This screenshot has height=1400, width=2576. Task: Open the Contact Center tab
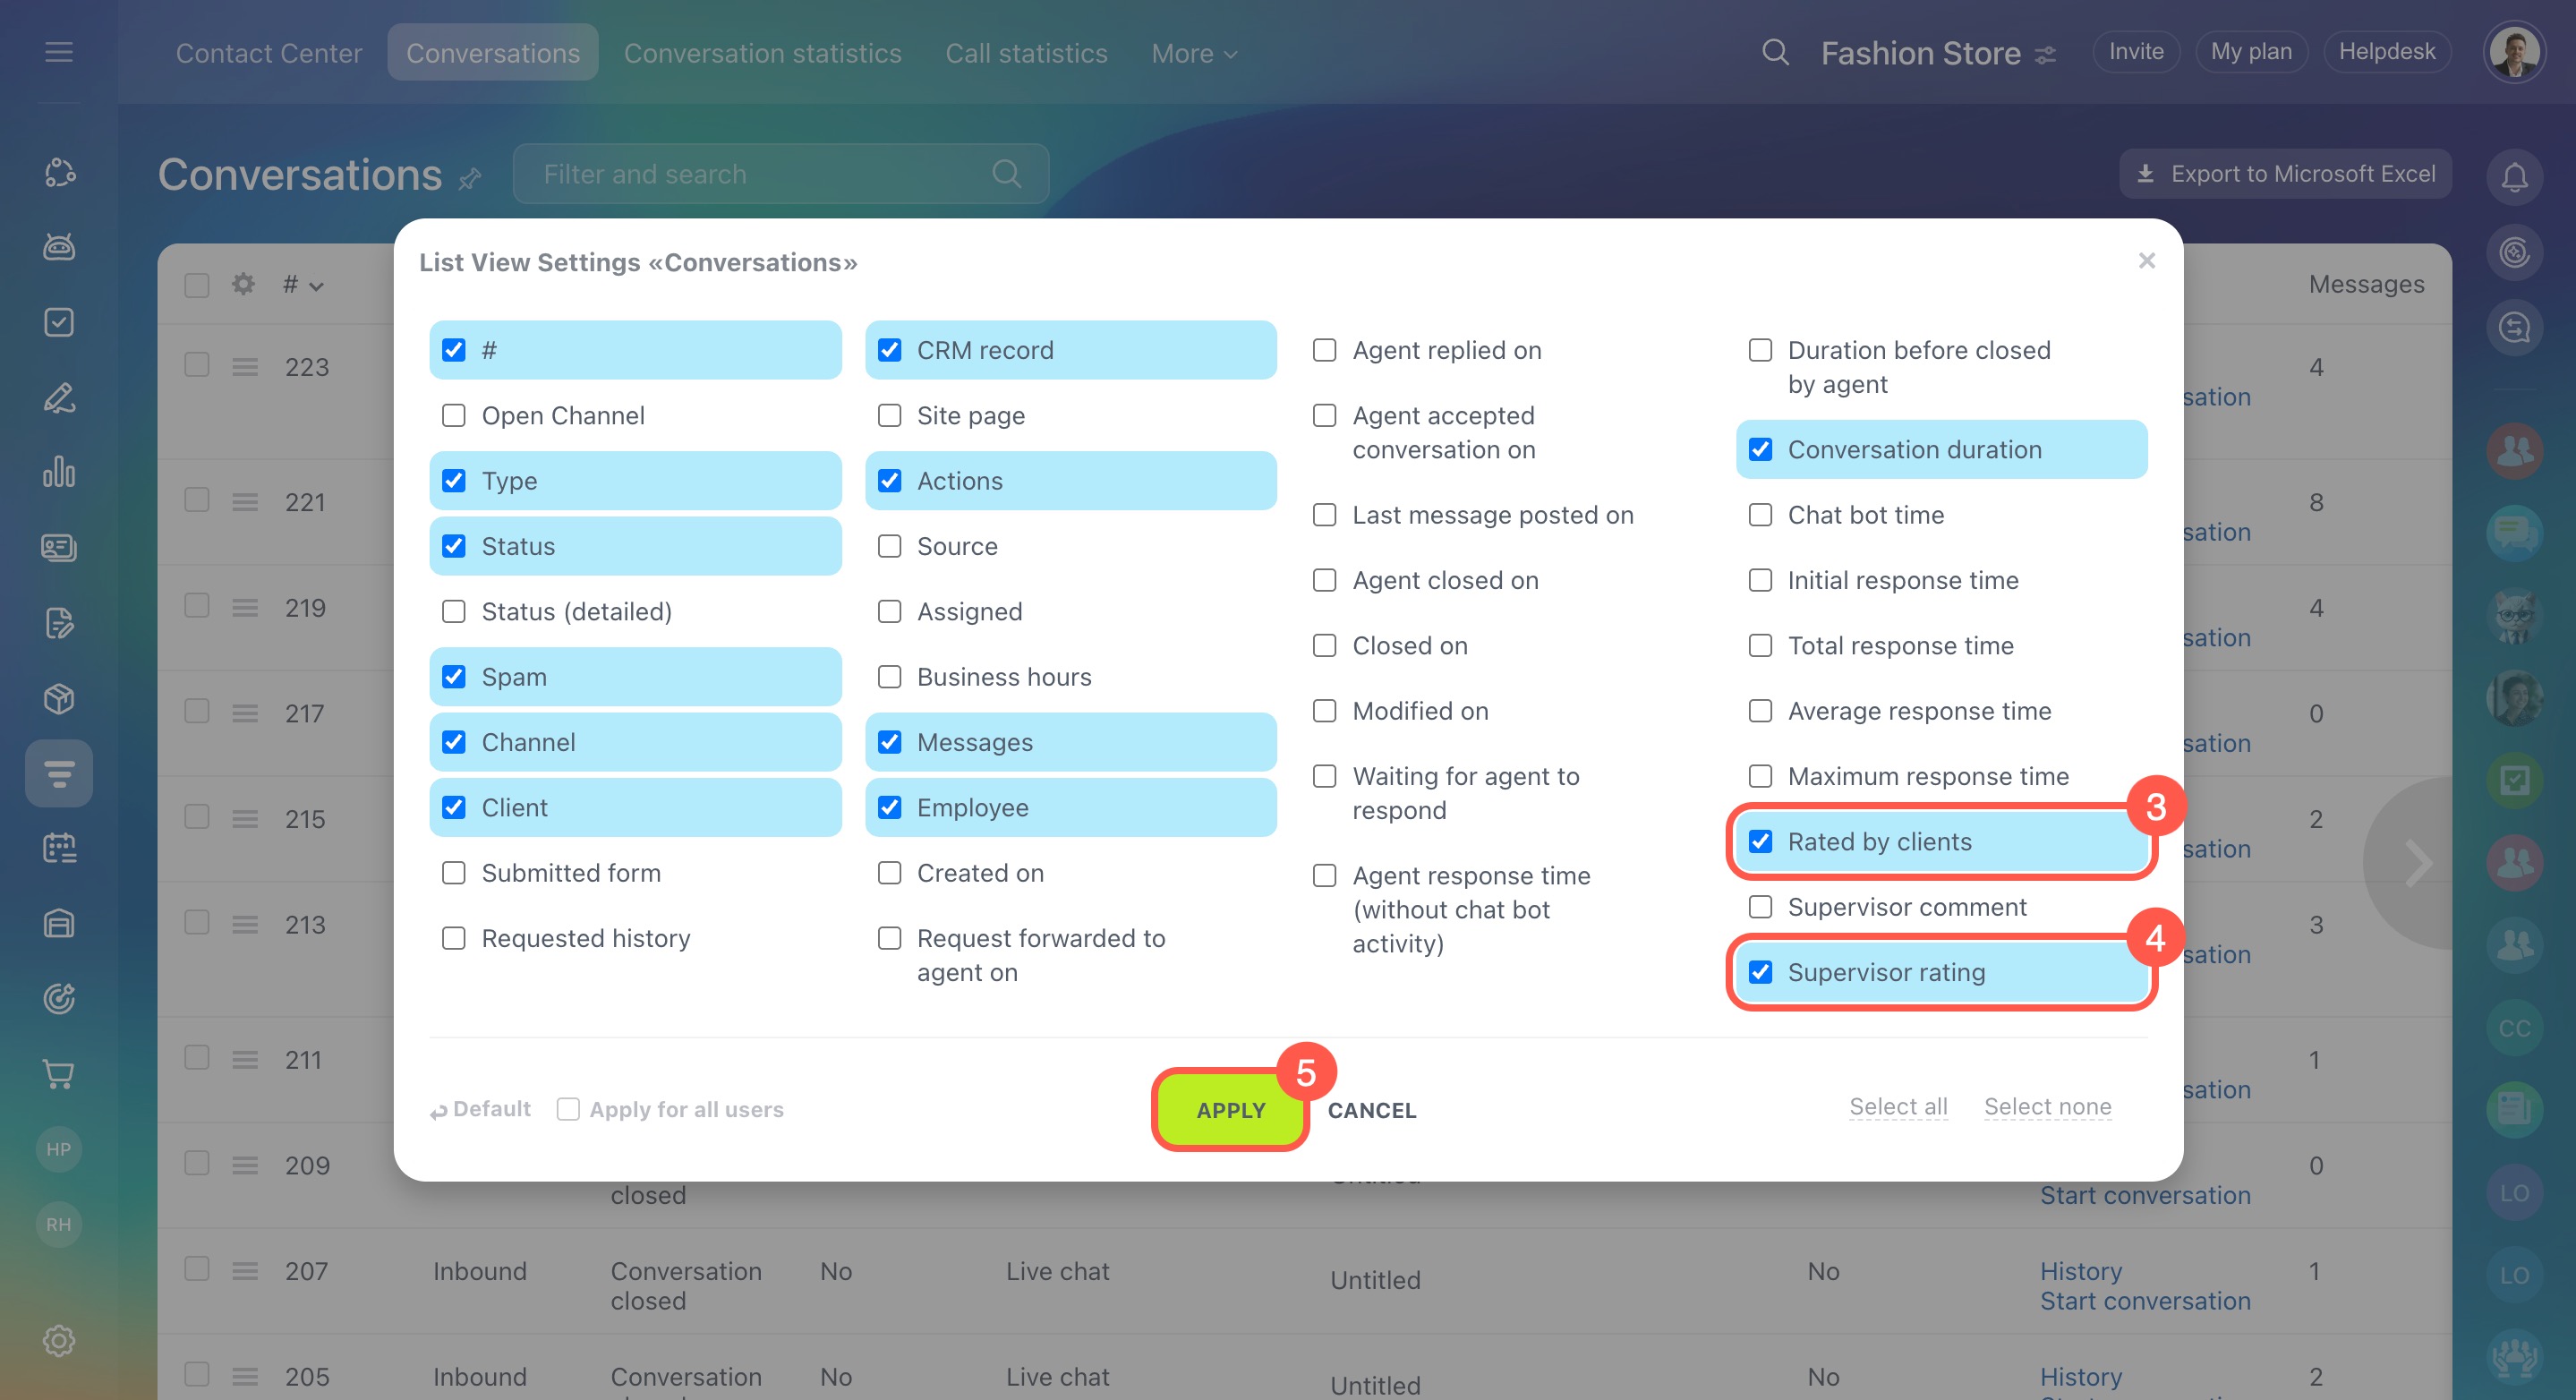(x=269, y=53)
